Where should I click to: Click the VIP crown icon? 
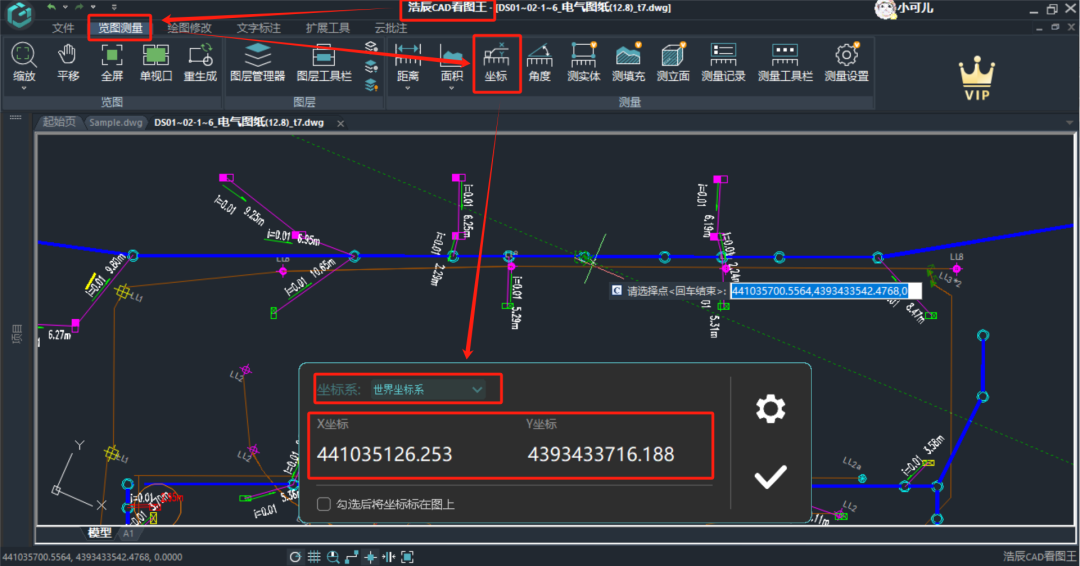tap(977, 79)
